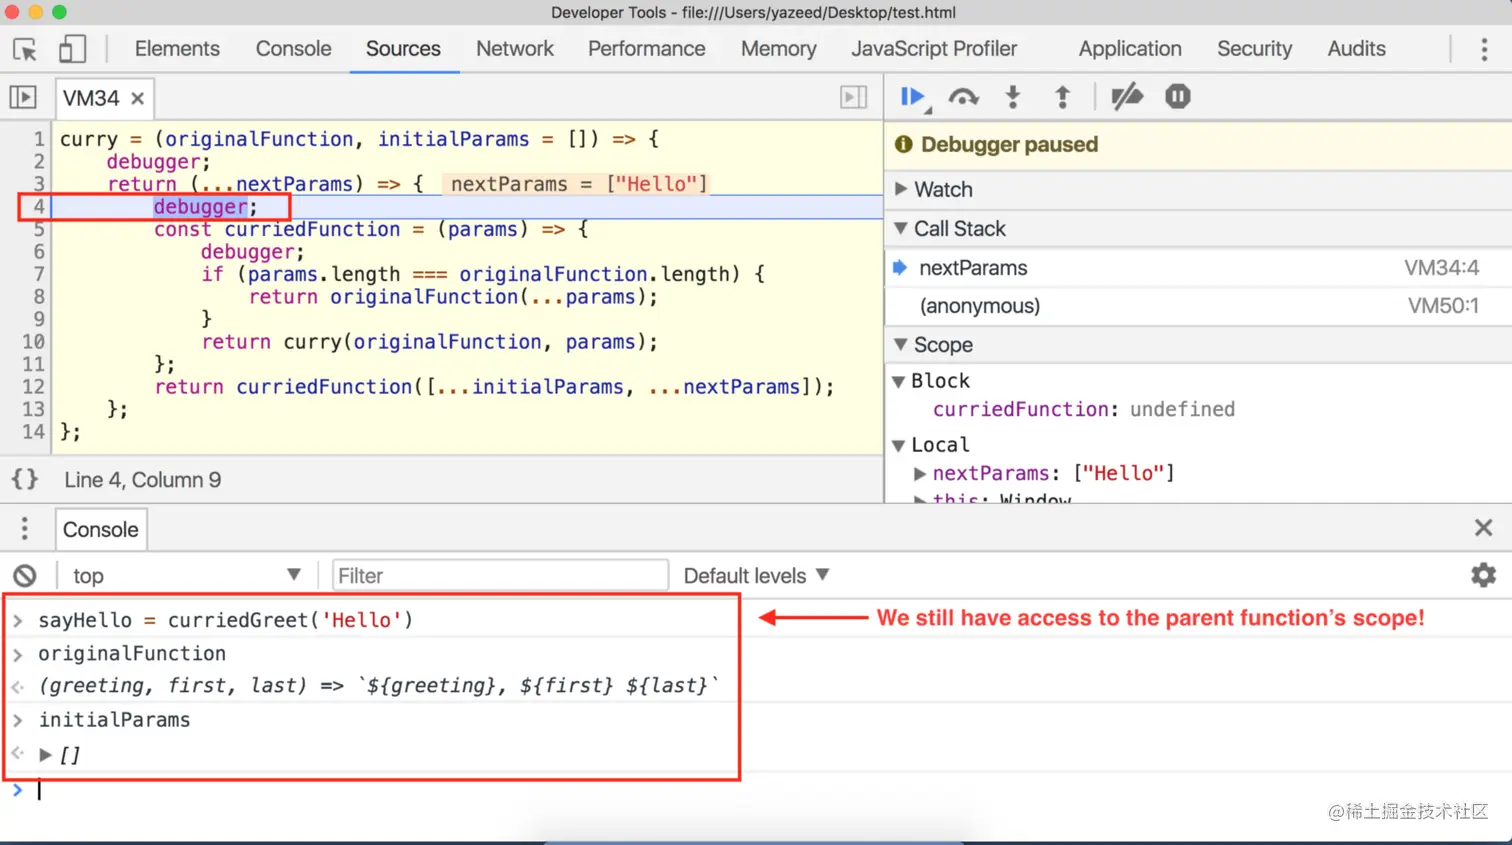
Task: Select the Console drawer tab
Action: [x=100, y=530]
